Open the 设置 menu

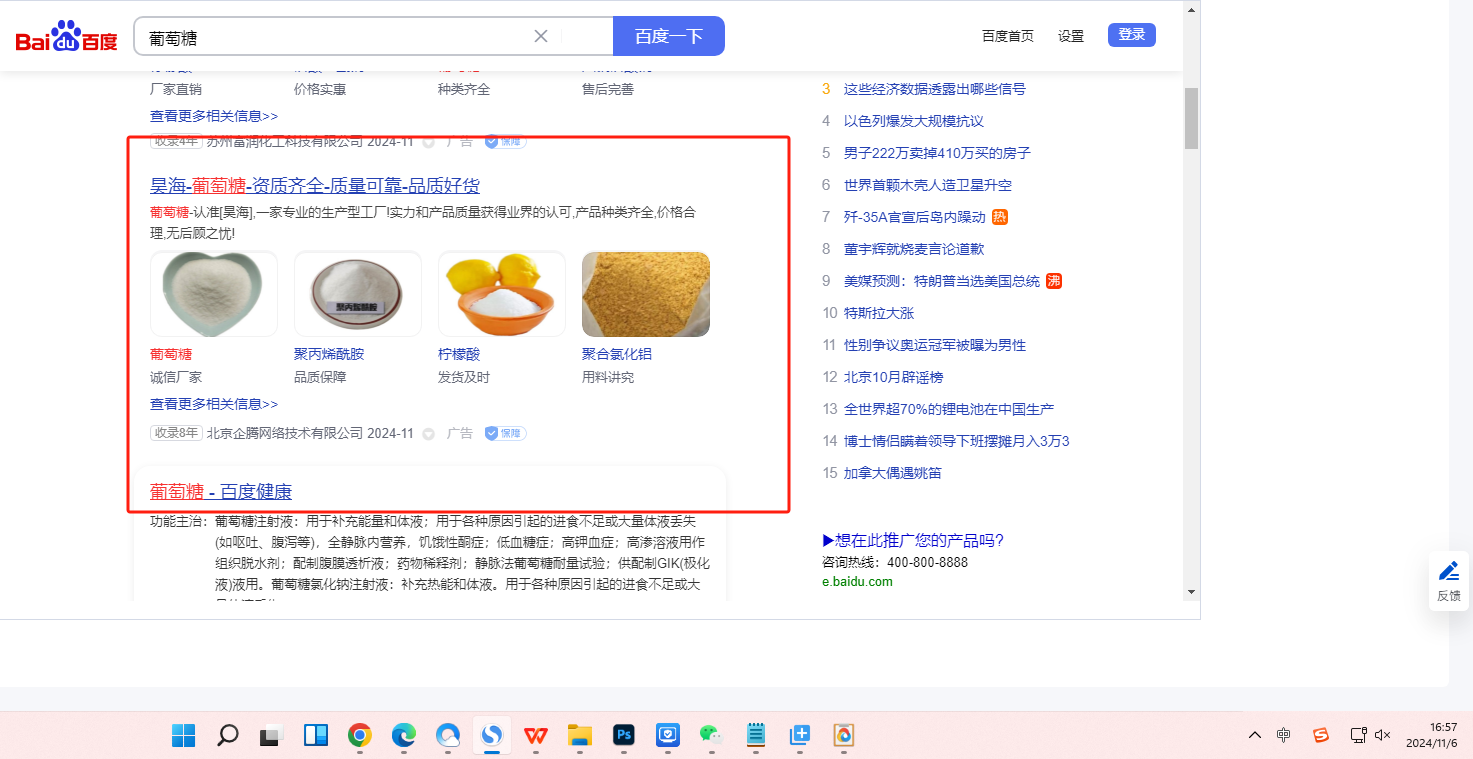tap(1071, 36)
